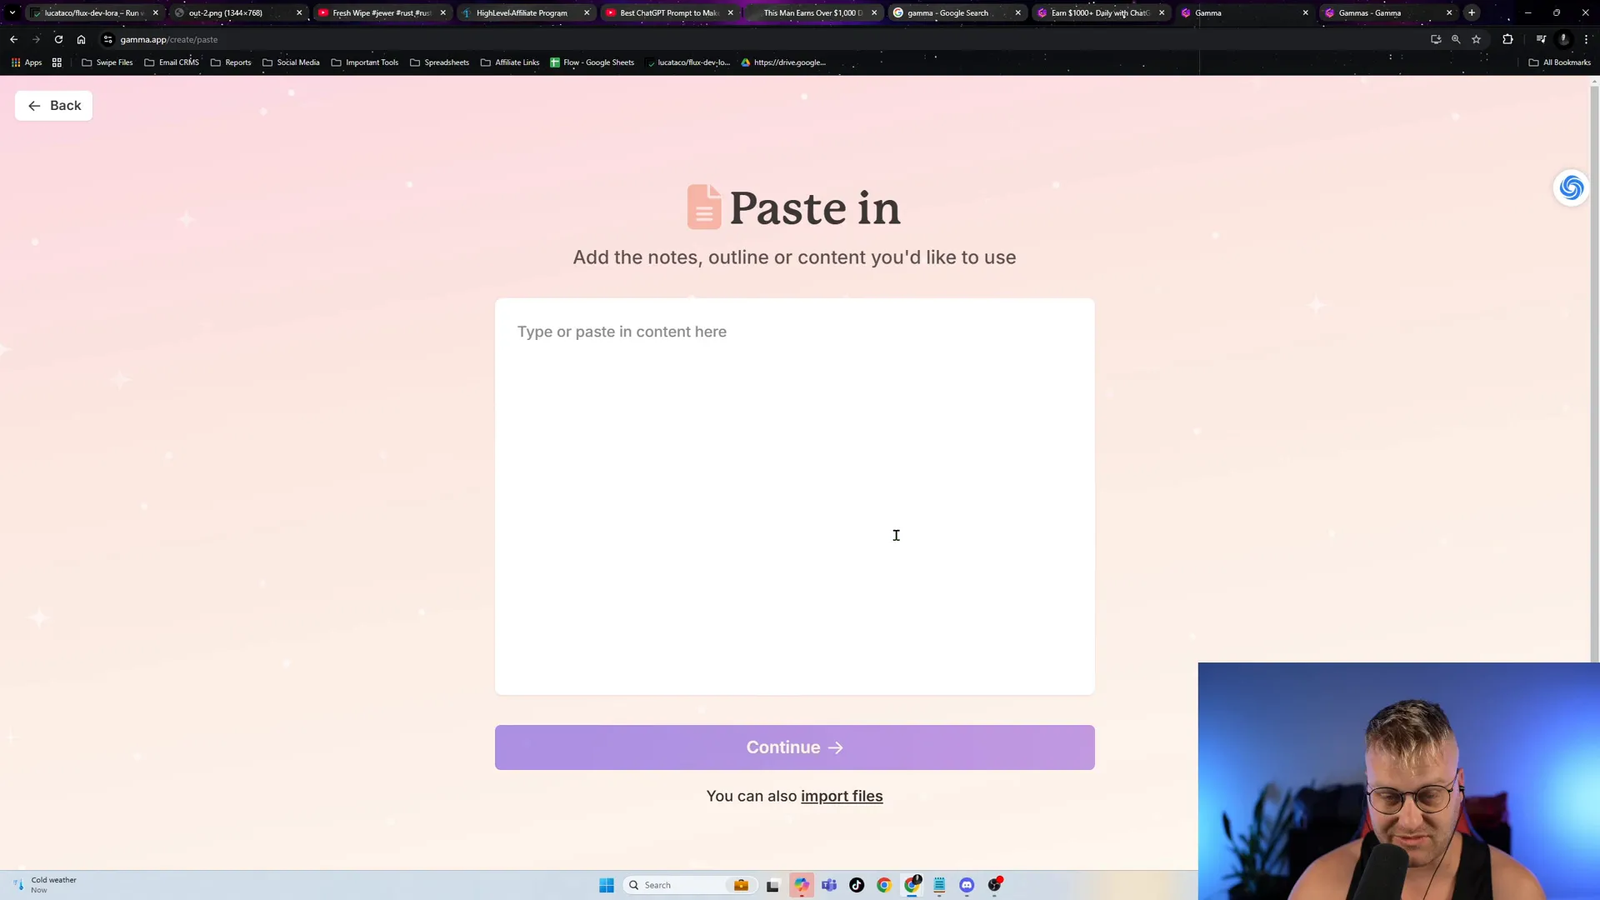Open drive.google bookmark
The image size is (1600, 900).
(783, 62)
